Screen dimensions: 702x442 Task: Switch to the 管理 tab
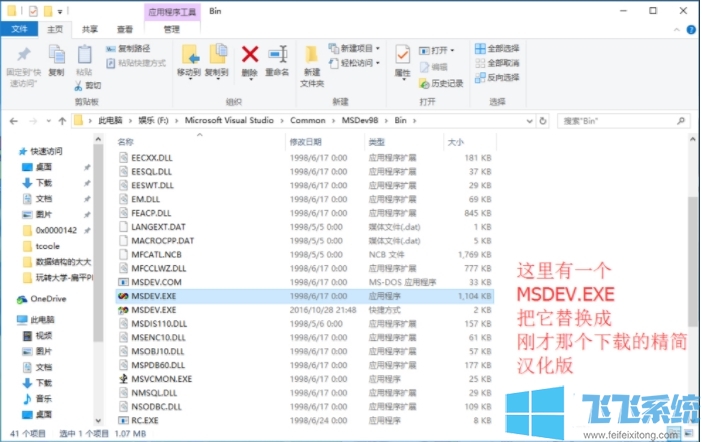tap(171, 30)
